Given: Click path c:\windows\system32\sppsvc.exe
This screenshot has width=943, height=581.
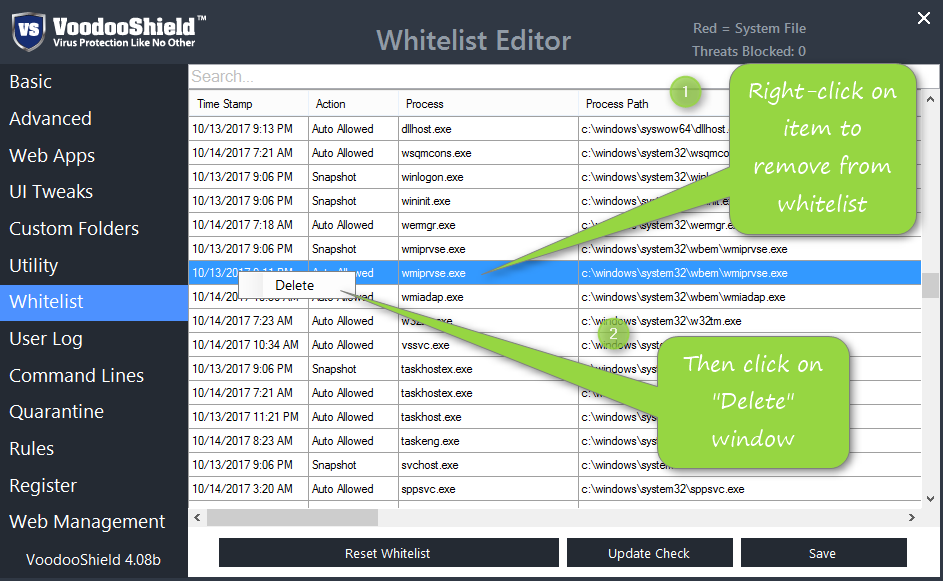Looking at the screenshot, I should [x=663, y=489].
